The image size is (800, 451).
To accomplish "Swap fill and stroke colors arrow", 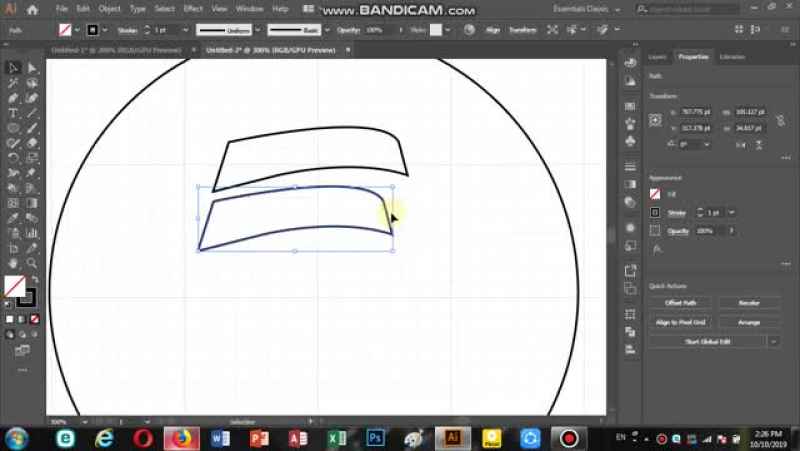I will [x=35, y=279].
